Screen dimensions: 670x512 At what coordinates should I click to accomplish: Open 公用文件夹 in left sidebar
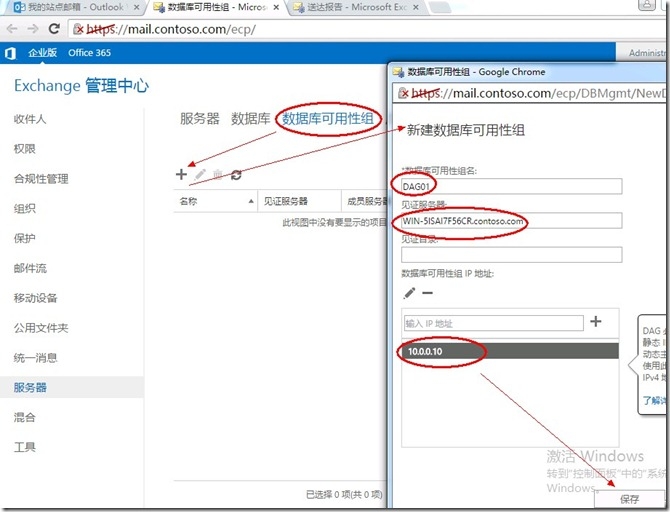point(41,328)
